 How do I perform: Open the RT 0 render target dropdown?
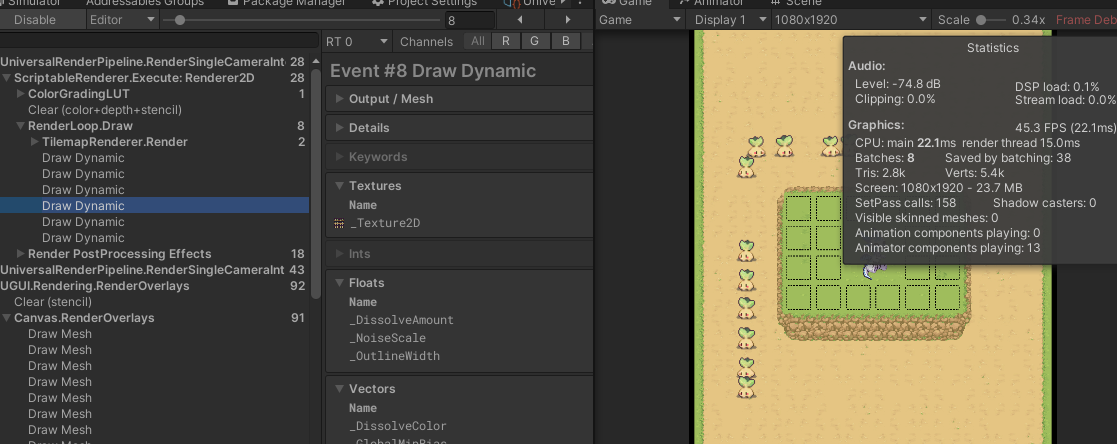coord(356,41)
